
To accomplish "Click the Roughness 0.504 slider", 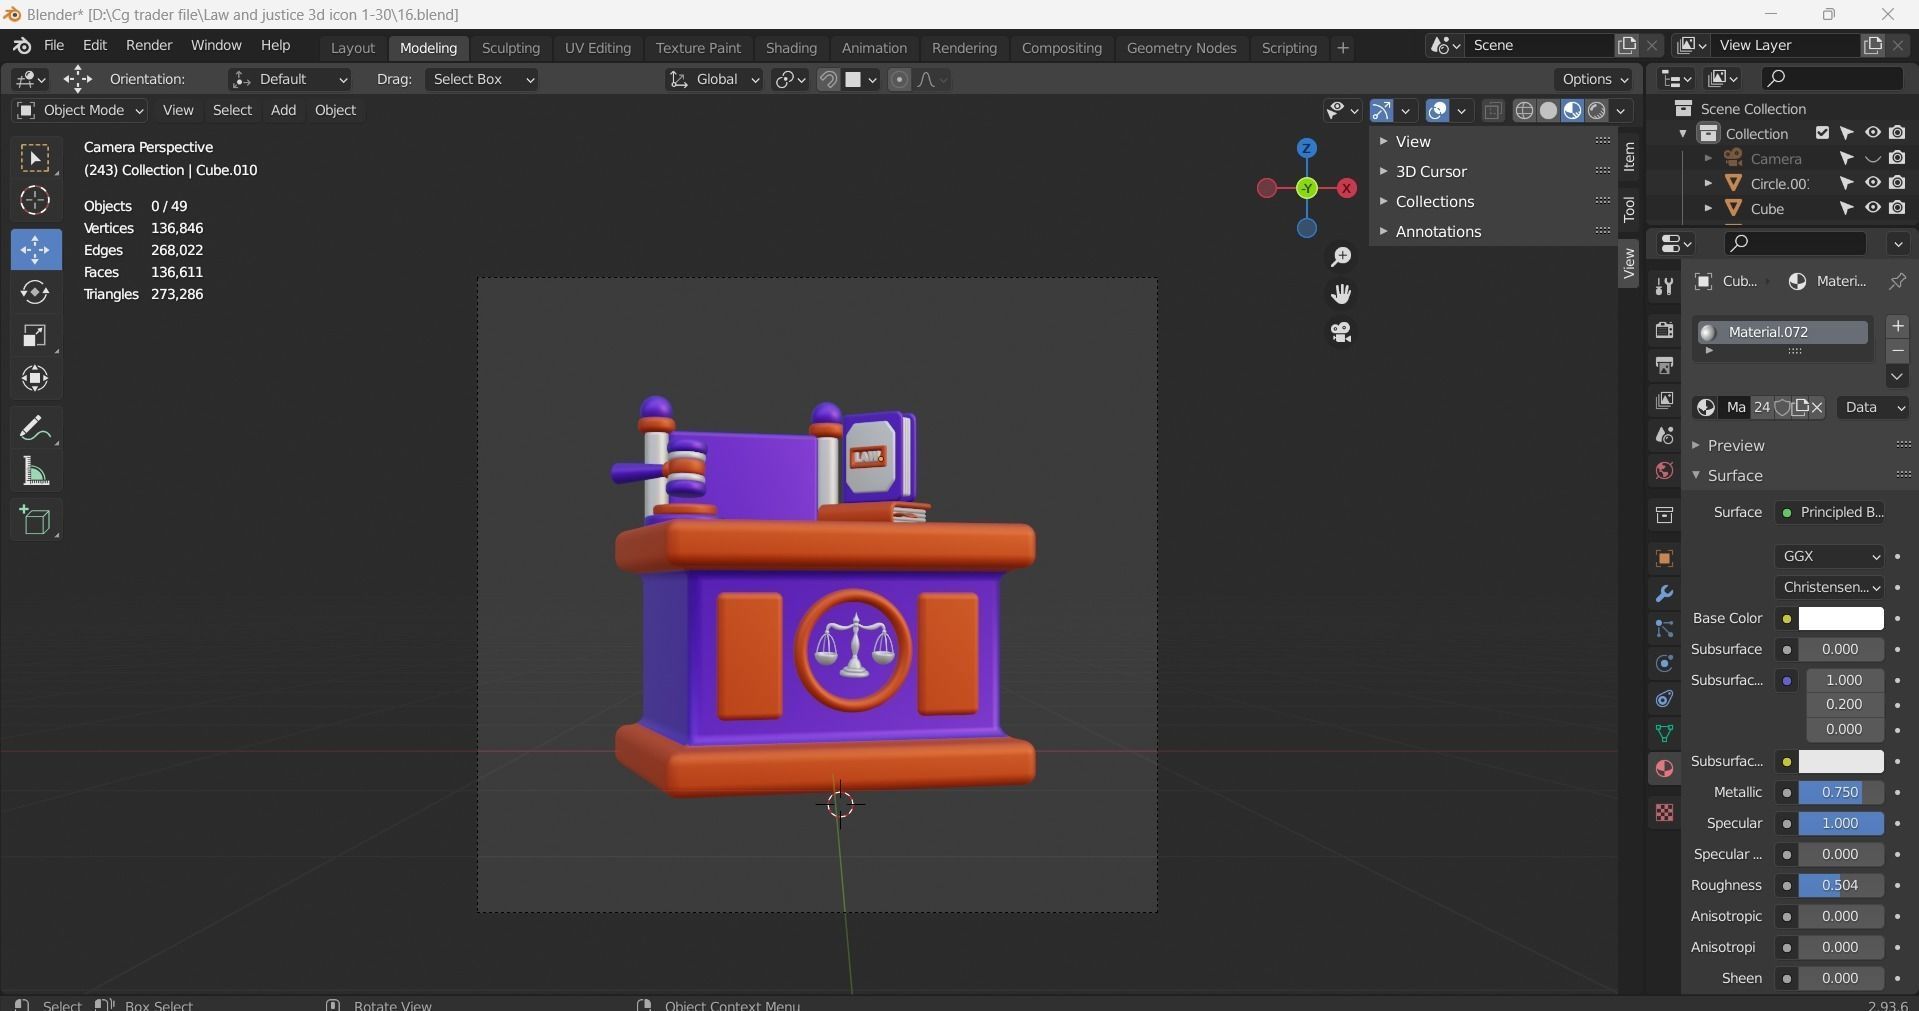I will click(x=1841, y=885).
